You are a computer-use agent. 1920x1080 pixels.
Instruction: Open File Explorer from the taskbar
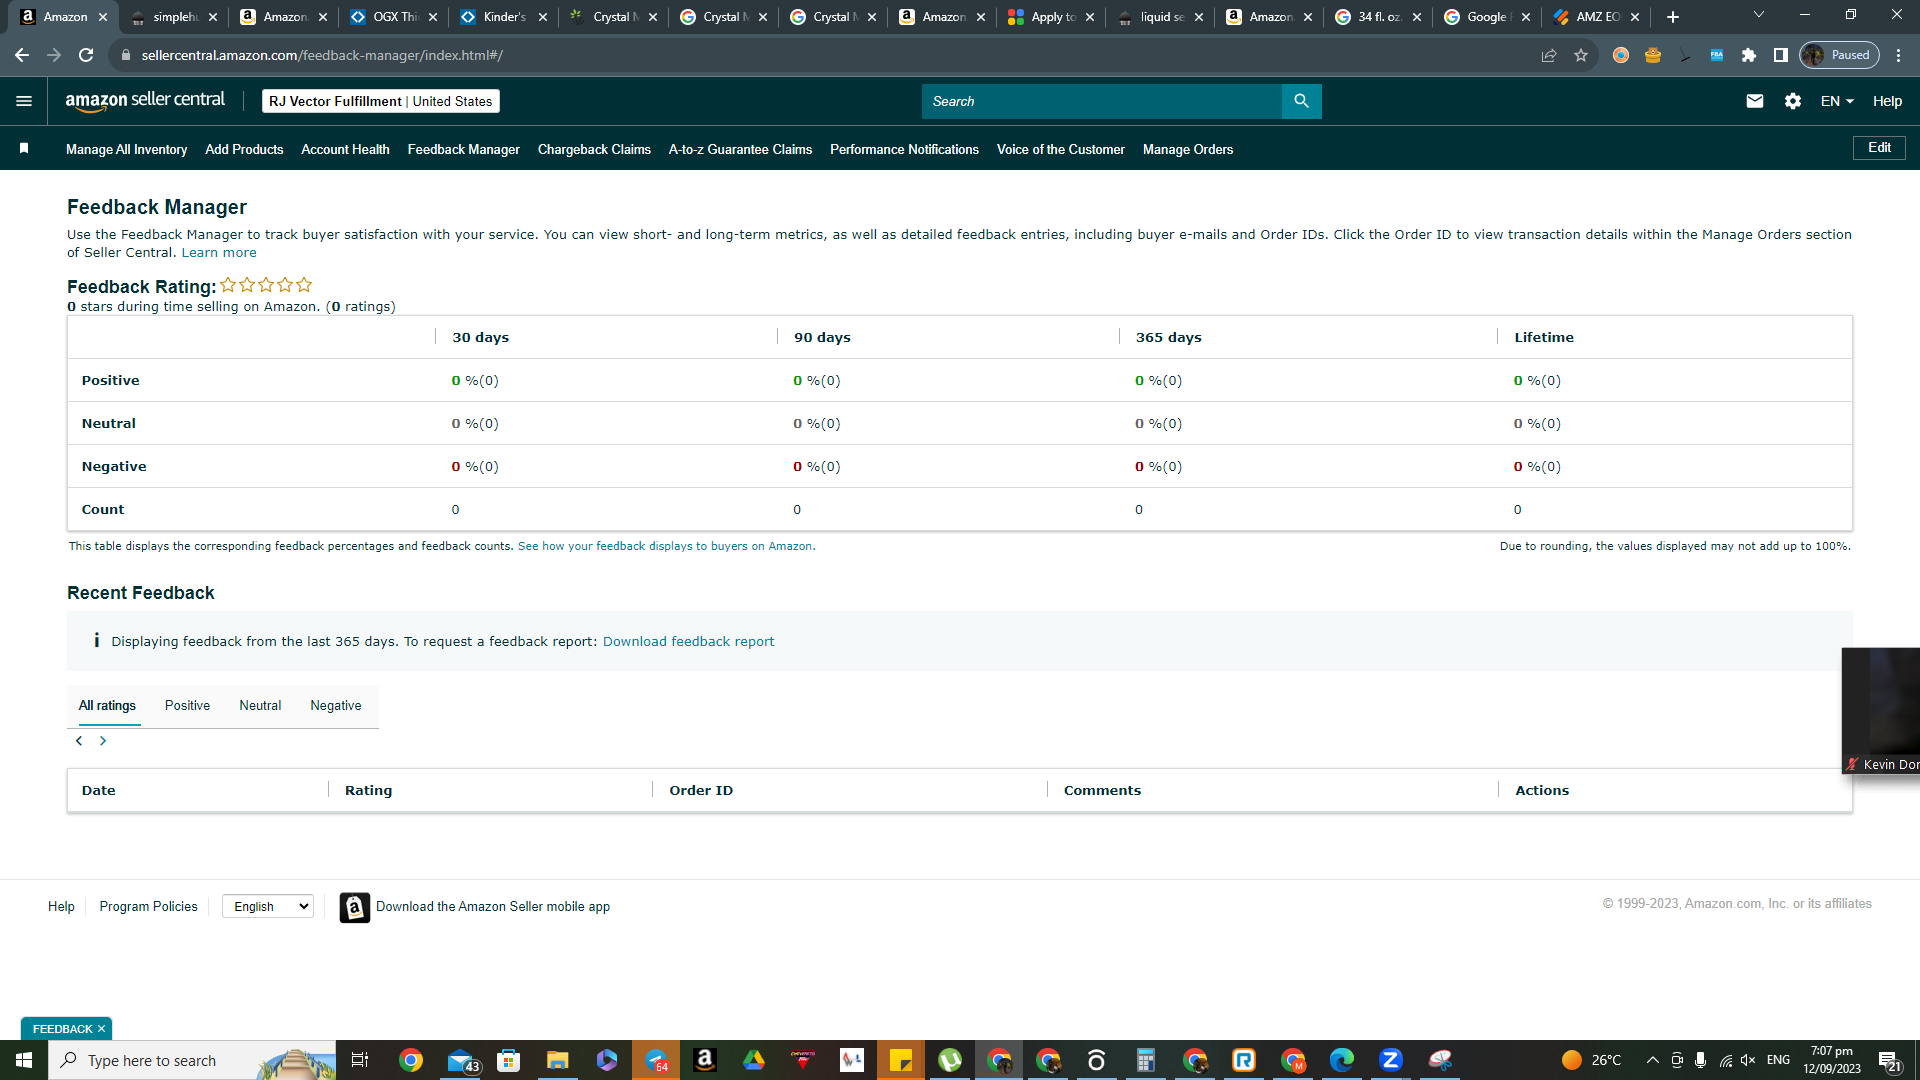click(557, 1060)
